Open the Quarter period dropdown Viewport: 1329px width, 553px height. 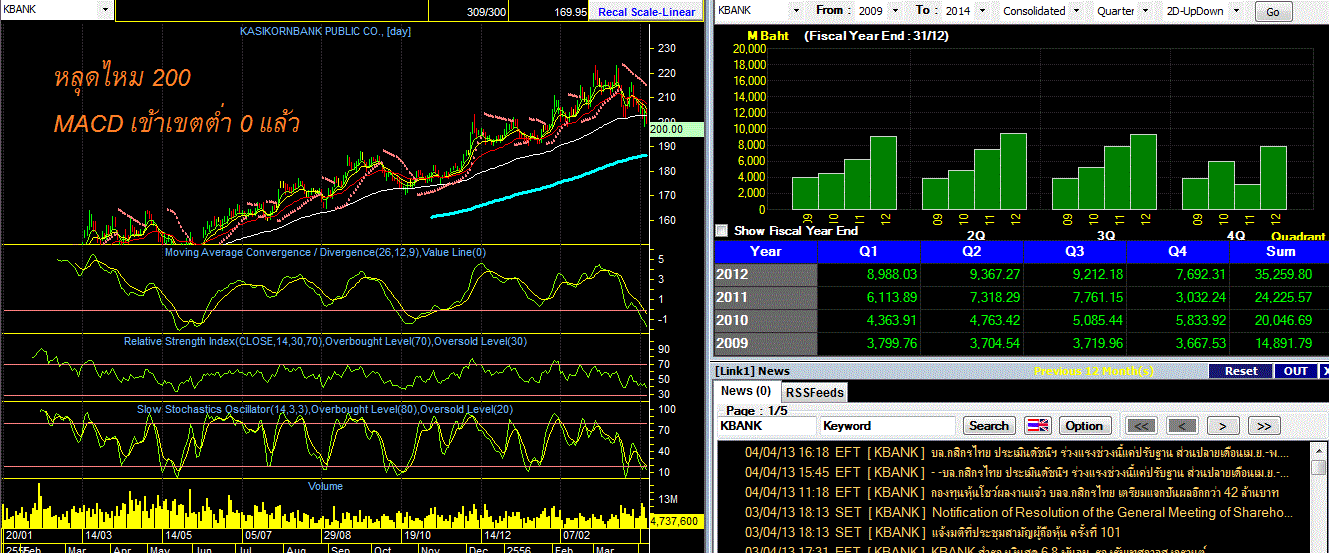(x=1145, y=11)
